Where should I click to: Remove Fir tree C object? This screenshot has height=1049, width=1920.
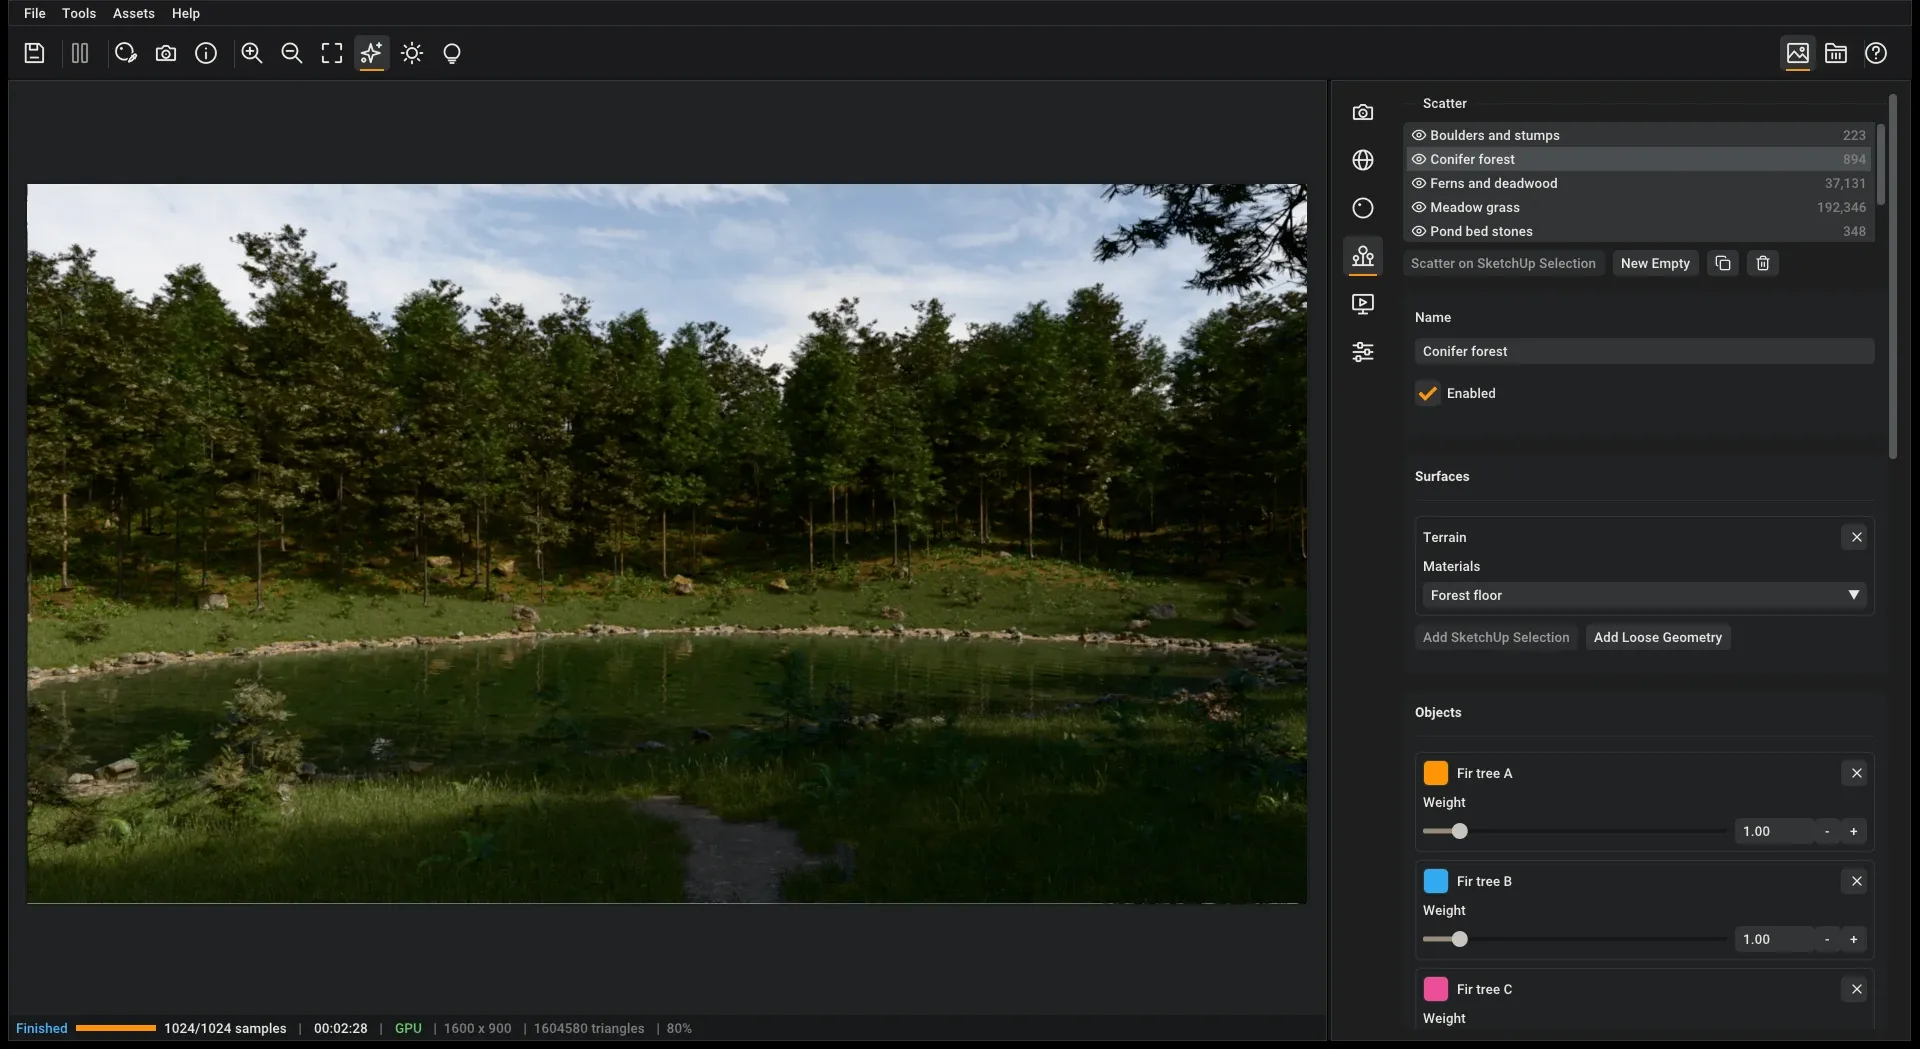click(1856, 989)
